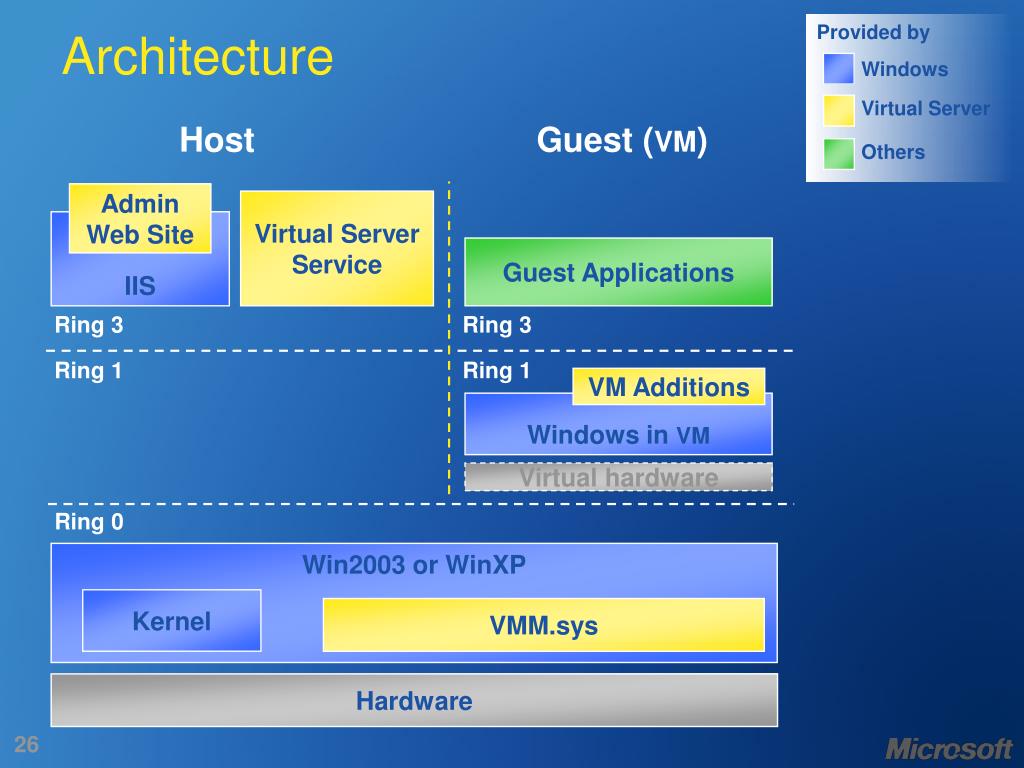
Task: Click the 'VM Additions' yellow box
Action: pos(669,387)
